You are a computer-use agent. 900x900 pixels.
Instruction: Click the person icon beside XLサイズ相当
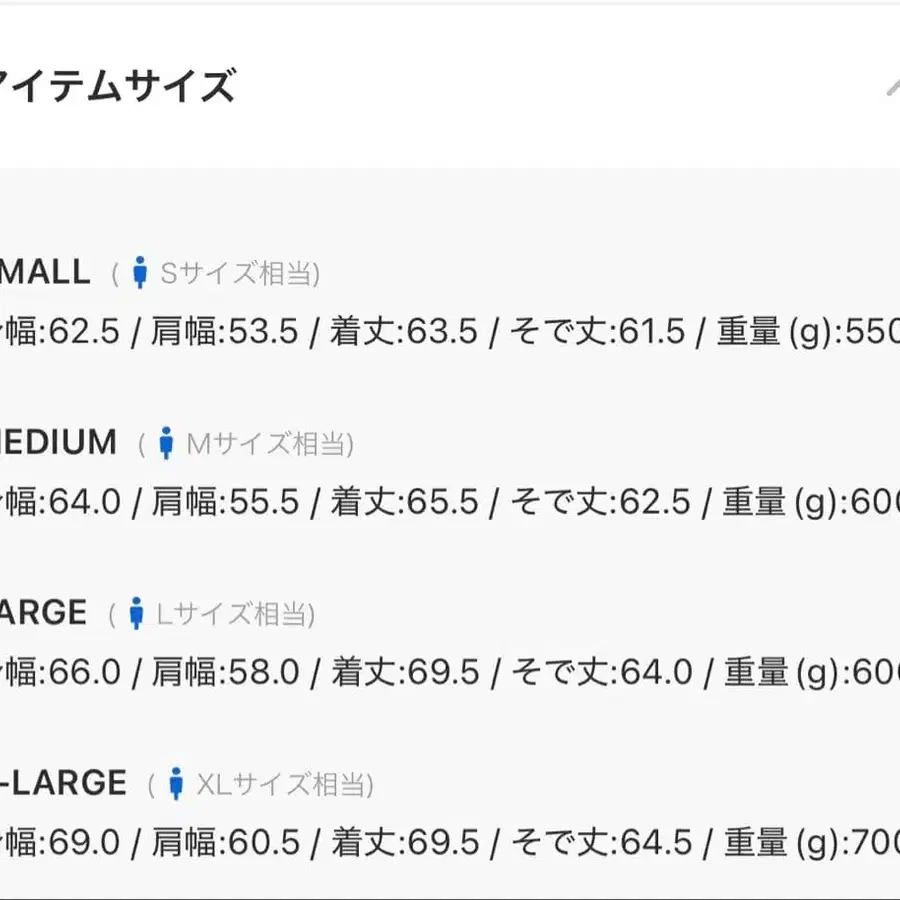[176, 784]
